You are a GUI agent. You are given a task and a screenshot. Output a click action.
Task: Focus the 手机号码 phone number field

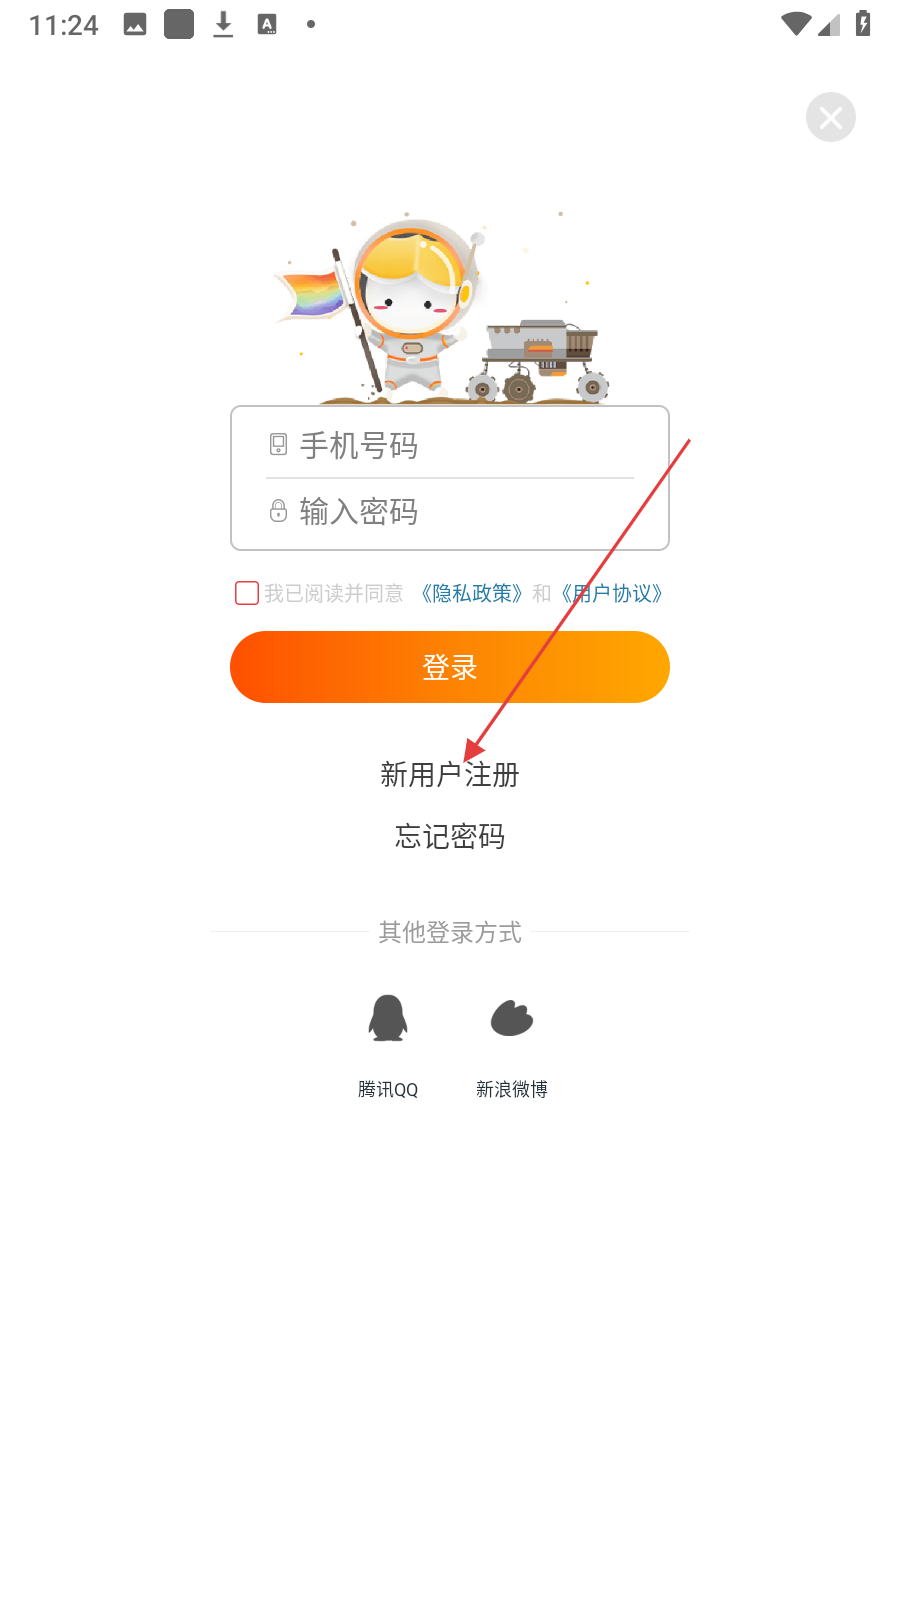[450, 445]
